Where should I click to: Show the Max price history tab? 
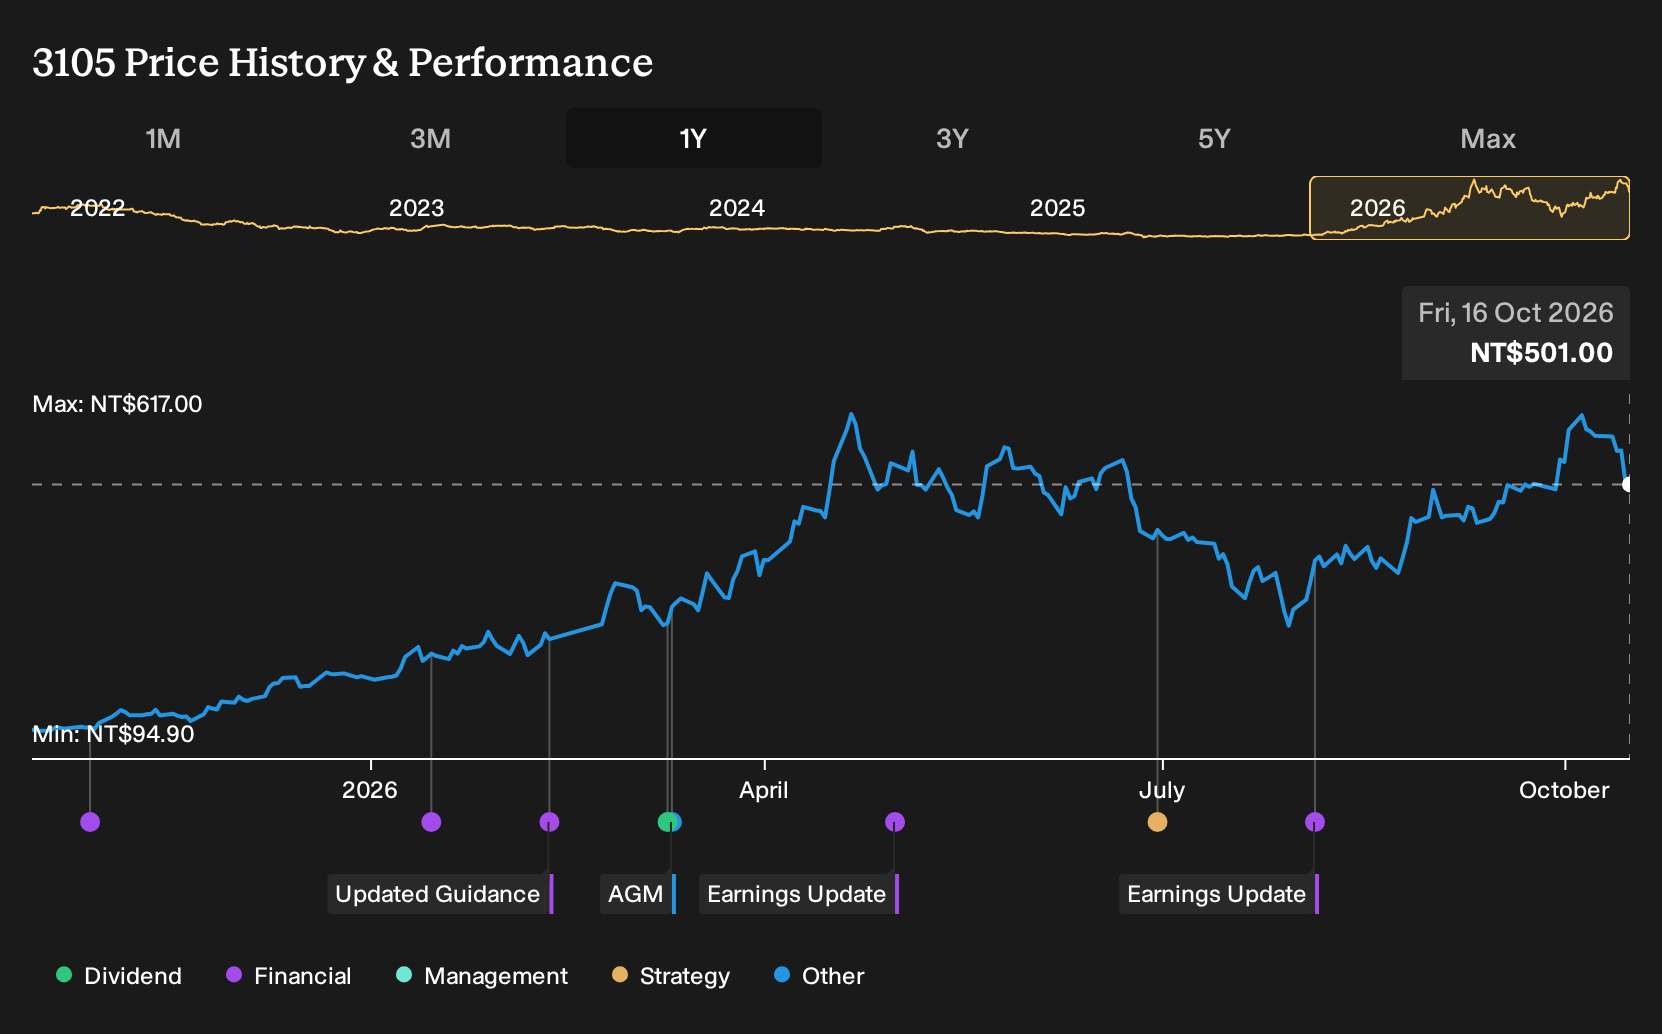pyautogui.click(x=1488, y=138)
